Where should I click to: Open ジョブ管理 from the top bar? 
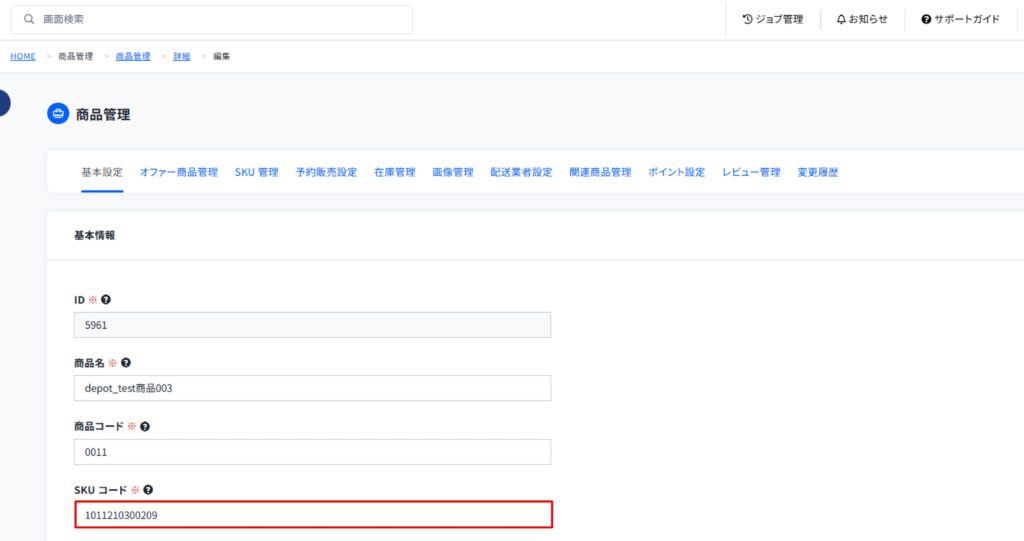(x=772, y=19)
